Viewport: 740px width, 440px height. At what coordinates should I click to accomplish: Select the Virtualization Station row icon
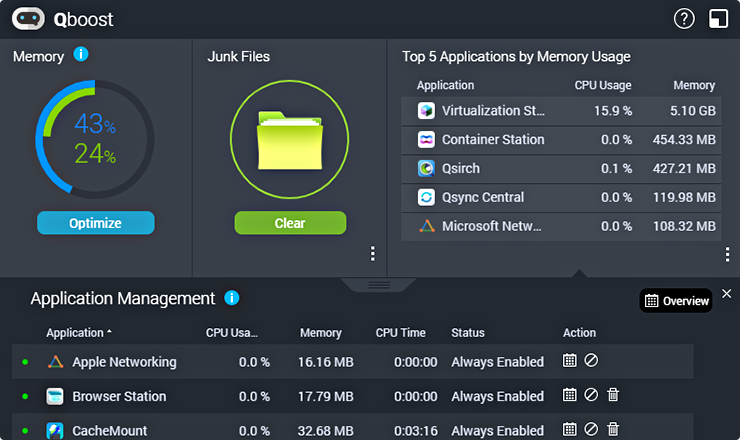(426, 111)
